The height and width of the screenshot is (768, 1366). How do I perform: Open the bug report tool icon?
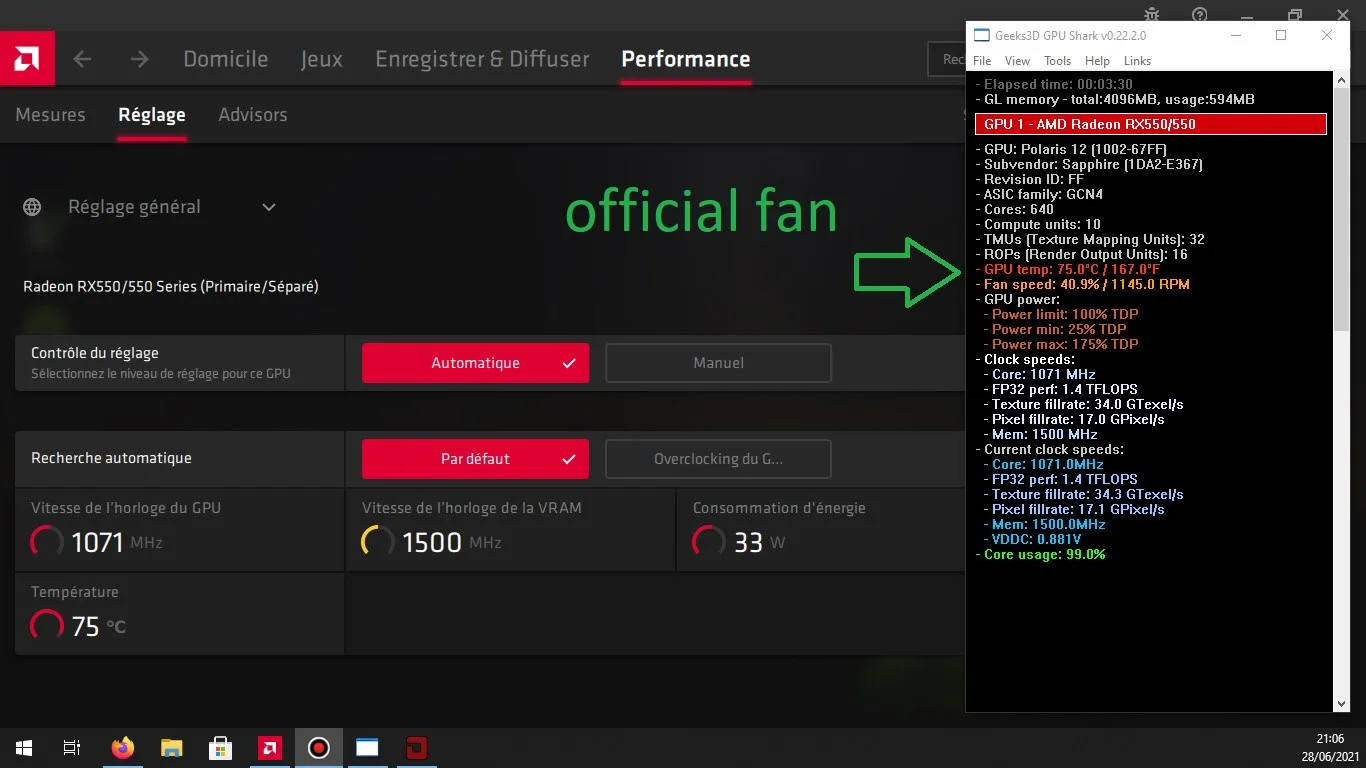(1152, 15)
